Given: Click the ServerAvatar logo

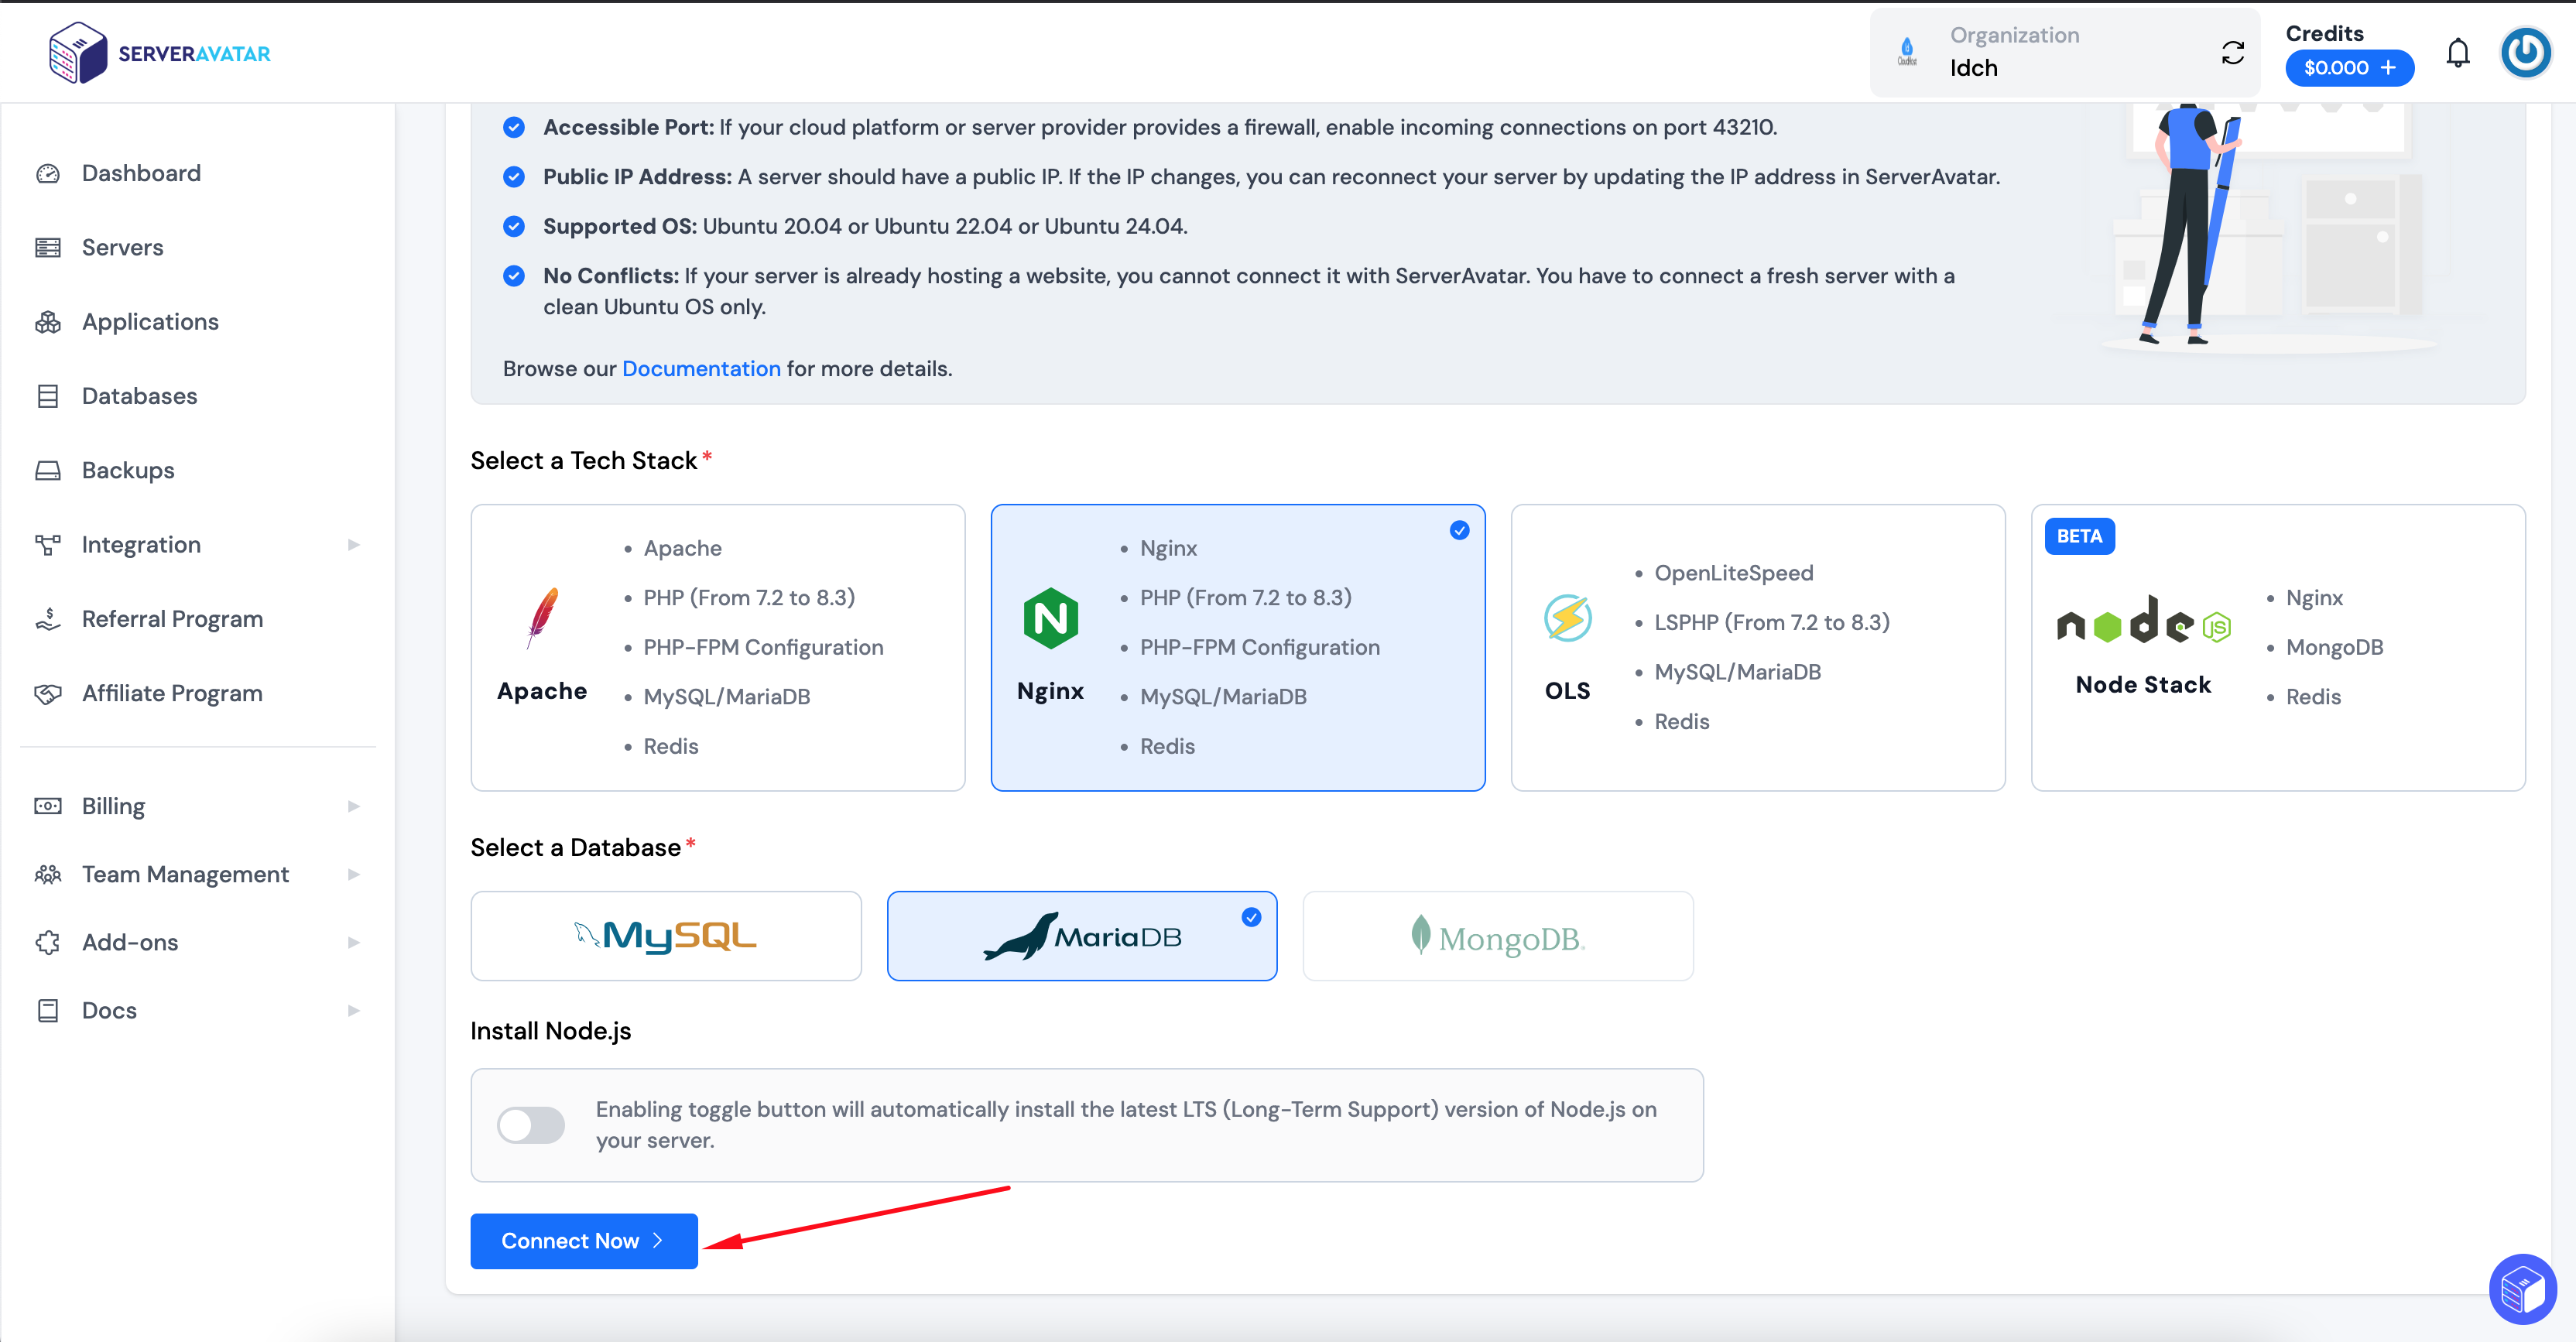Looking at the screenshot, I should [160, 53].
